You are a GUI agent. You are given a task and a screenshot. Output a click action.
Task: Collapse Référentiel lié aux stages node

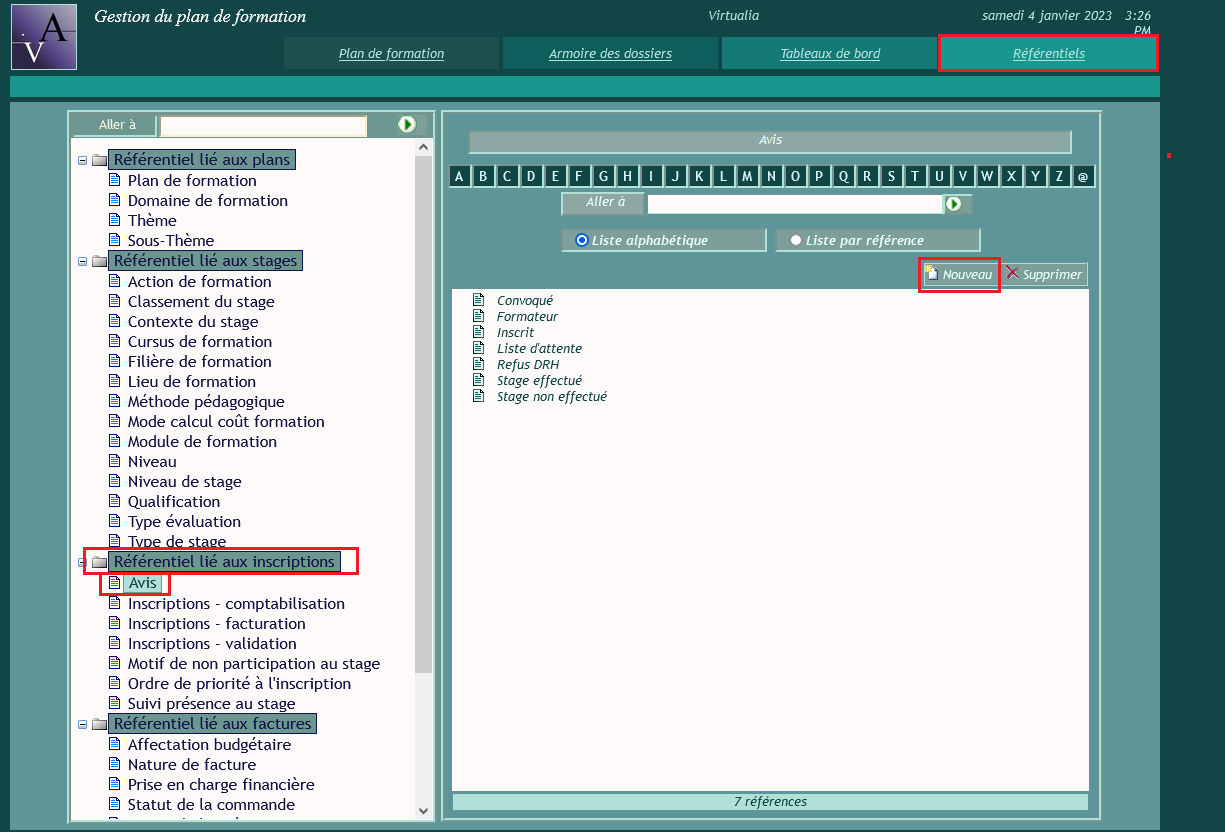point(83,261)
